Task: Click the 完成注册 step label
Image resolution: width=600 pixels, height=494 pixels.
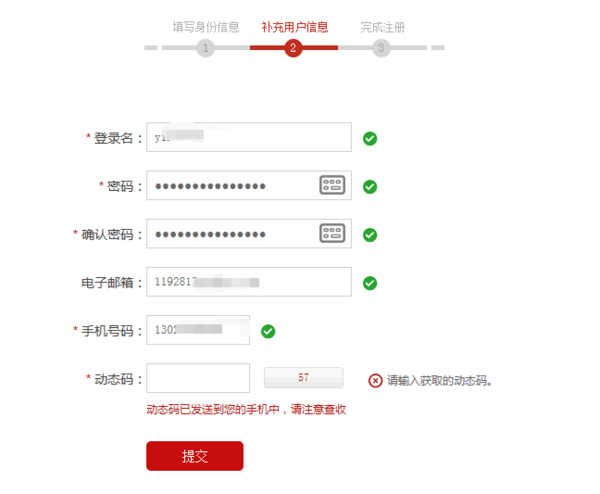Action: 382,27
